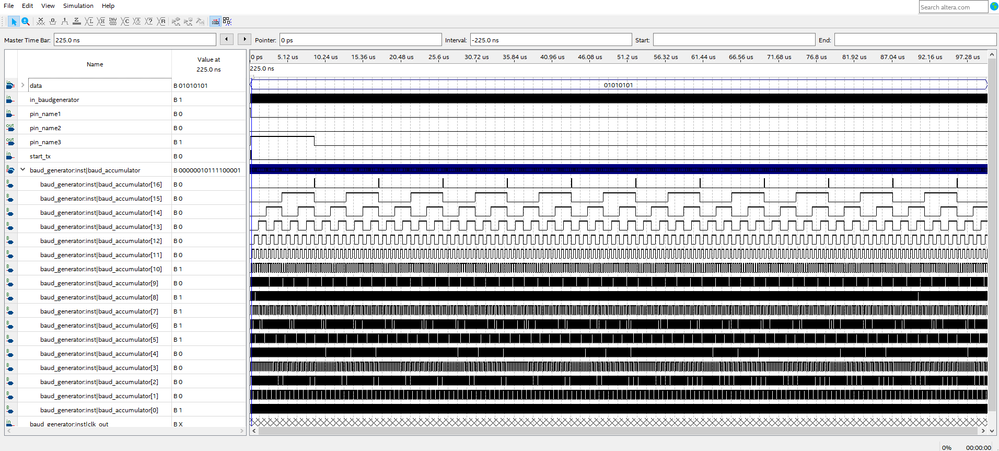This screenshot has height=451, width=999.
Task: Select the baud_generator clk_out signal
Action: point(69,424)
